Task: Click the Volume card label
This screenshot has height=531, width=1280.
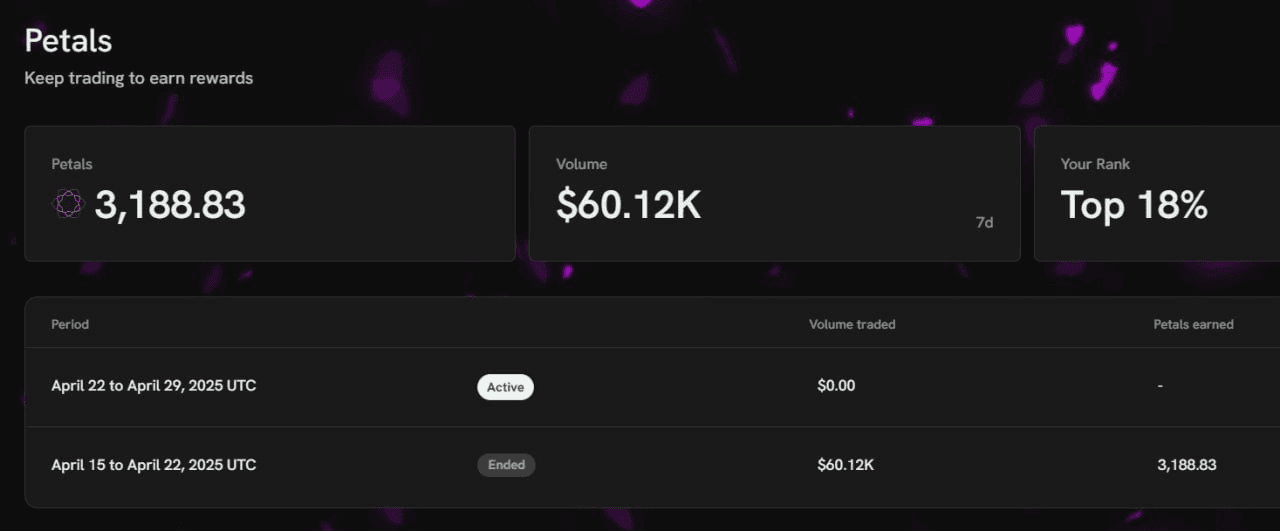Action: 581,164
